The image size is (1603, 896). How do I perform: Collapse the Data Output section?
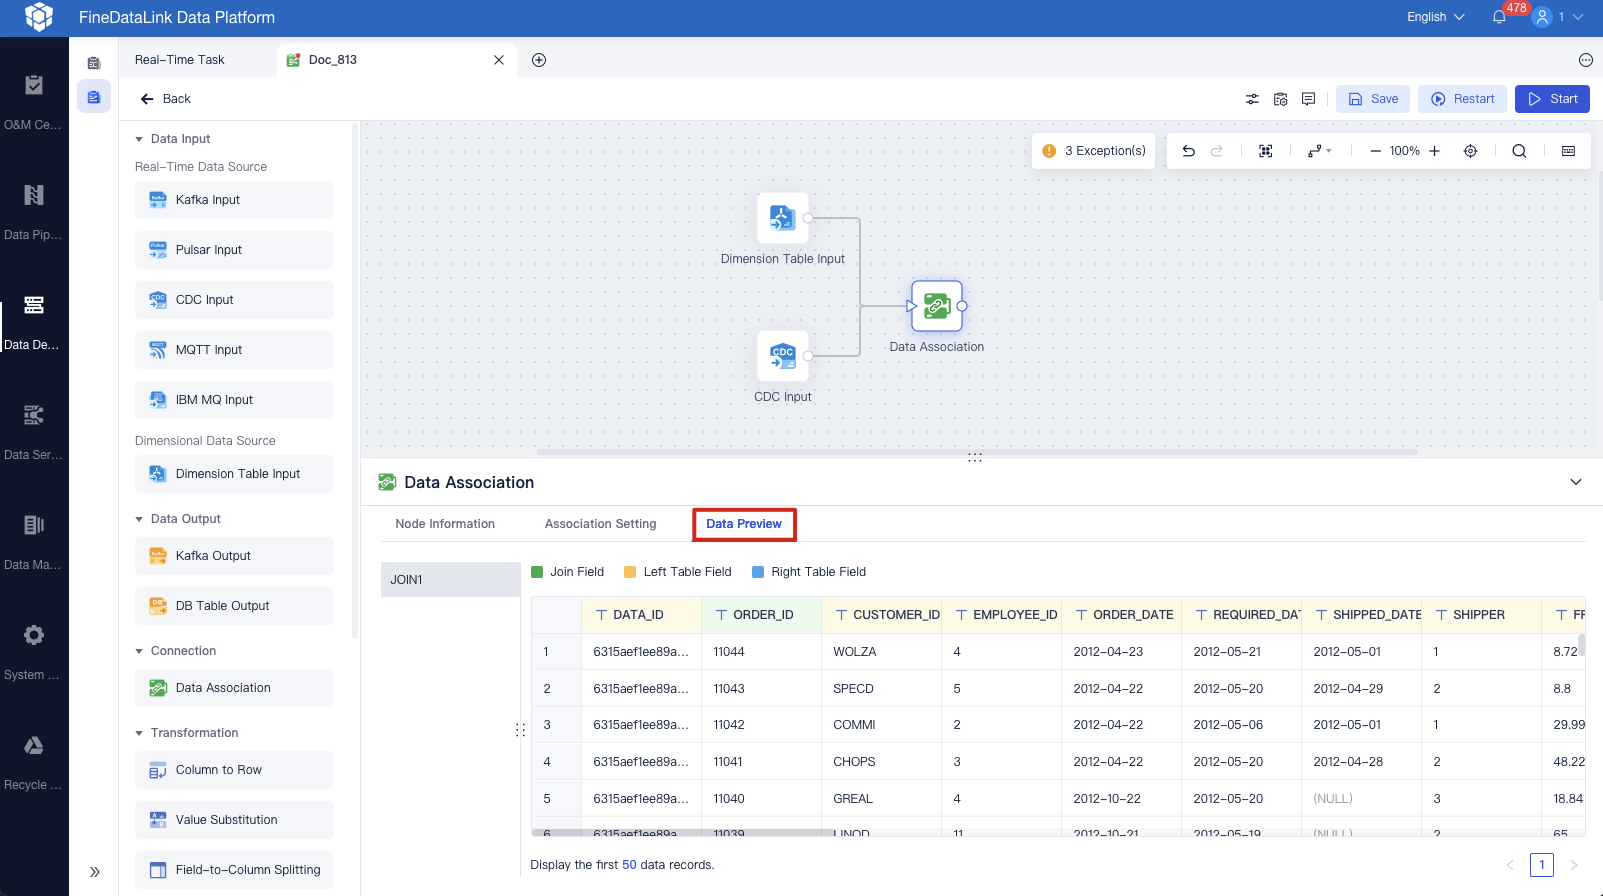click(x=139, y=519)
